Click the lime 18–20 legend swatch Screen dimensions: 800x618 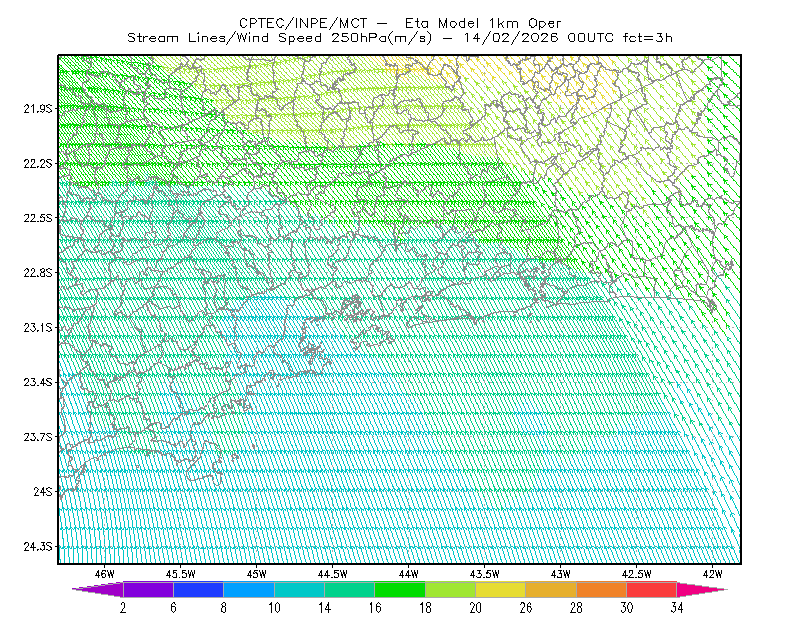point(451,589)
